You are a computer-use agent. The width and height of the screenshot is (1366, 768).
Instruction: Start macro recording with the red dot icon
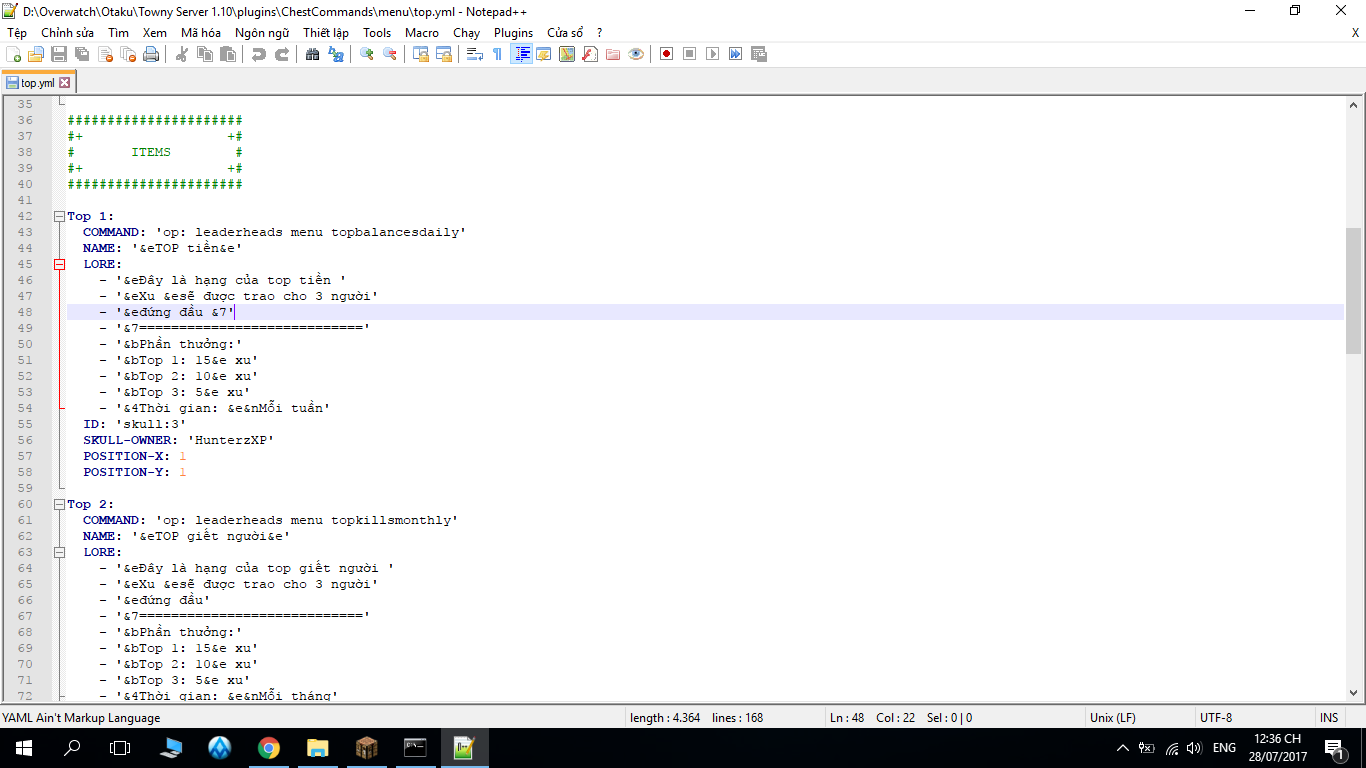(x=666, y=54)
